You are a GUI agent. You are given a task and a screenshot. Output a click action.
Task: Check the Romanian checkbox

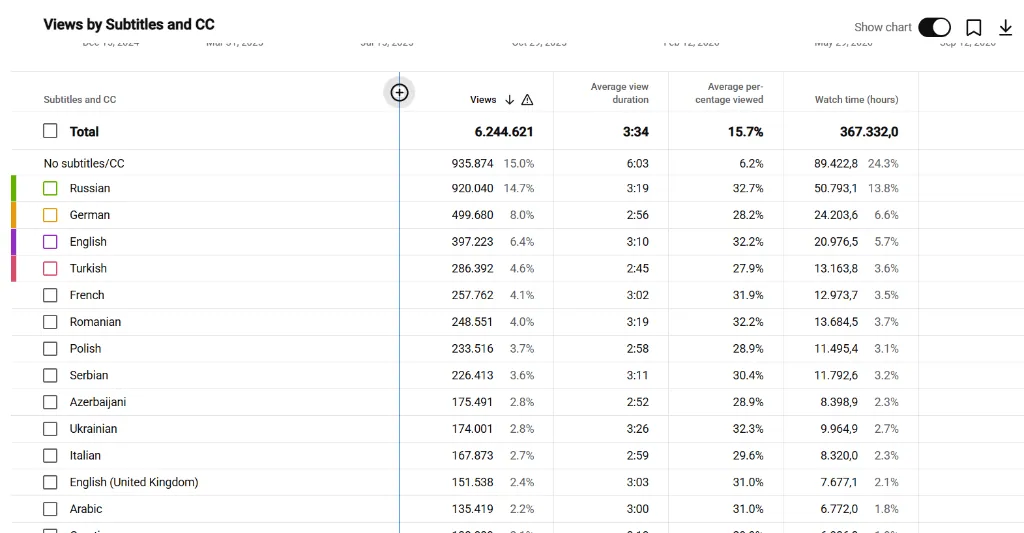coord(50,322)
